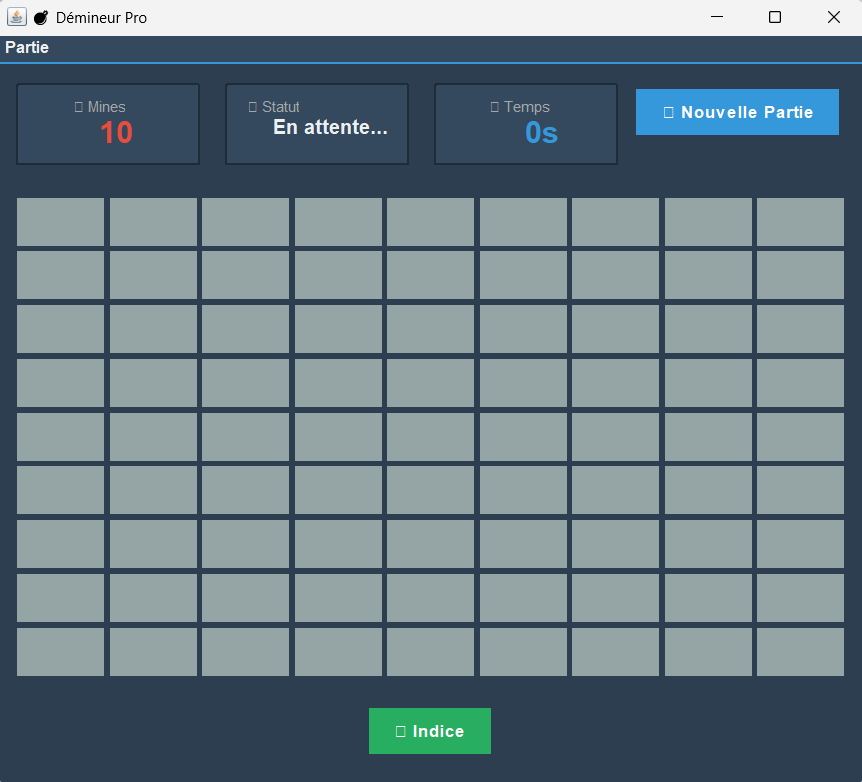The image size is (862, 782).
Task: Uncover the last cell in the fifth row
Action: pyautogui.click(x=800, y=437)
